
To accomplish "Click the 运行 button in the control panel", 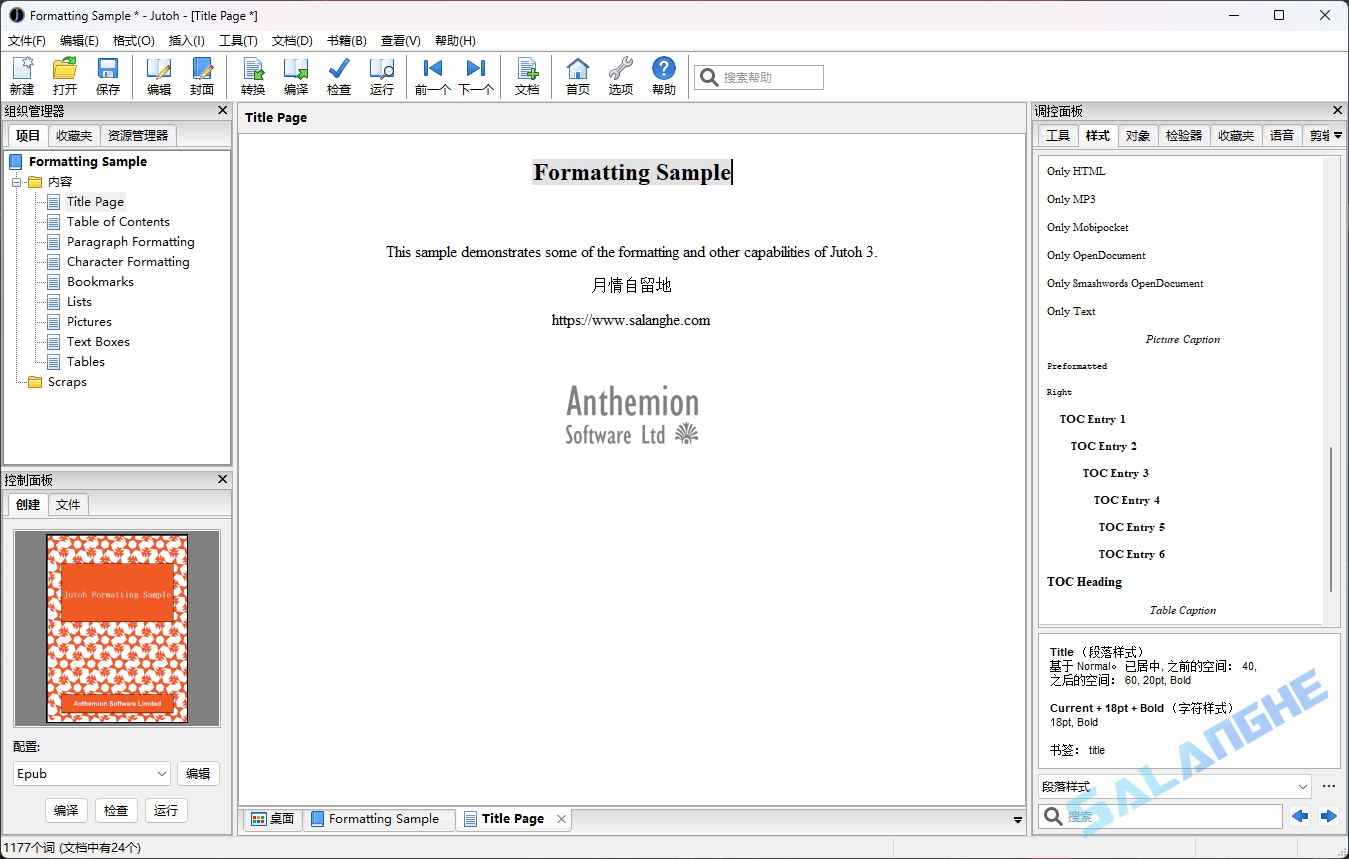I will [166, 810].
